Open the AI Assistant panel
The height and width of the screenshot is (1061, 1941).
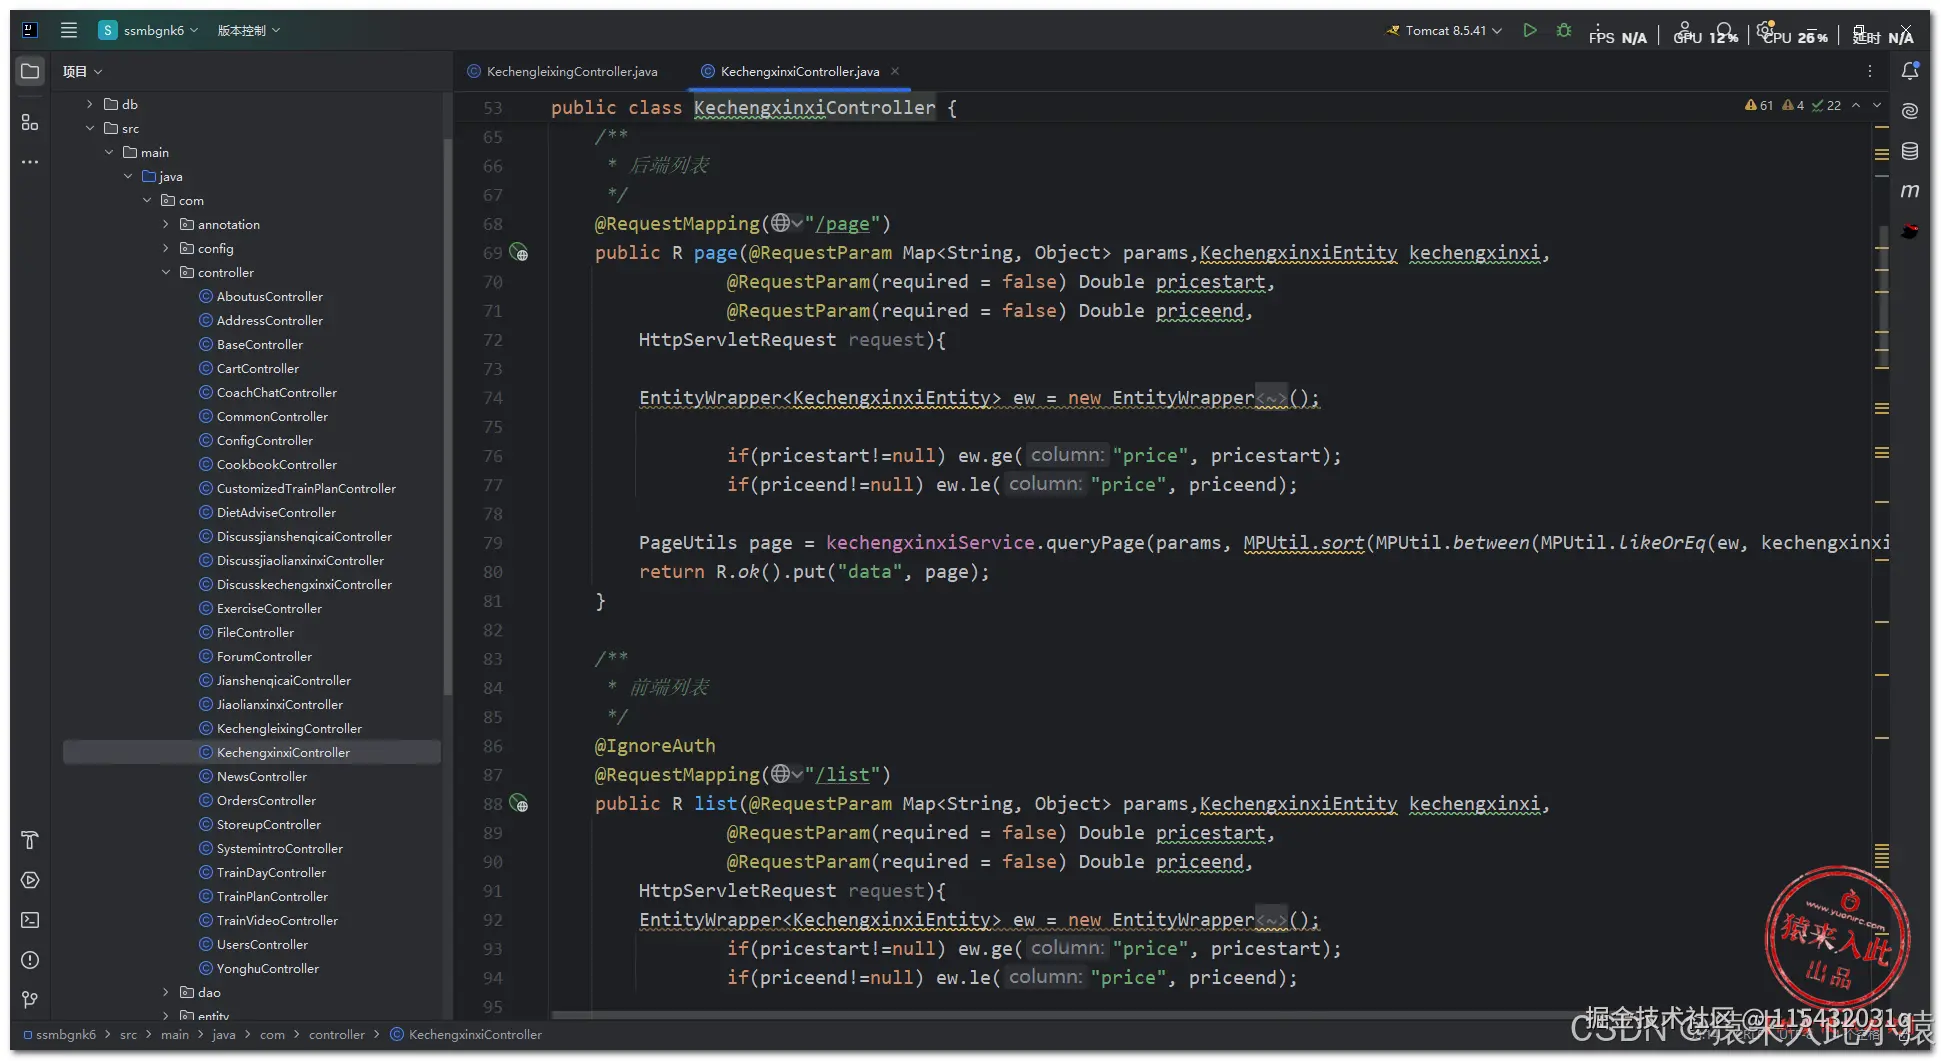pyautogui.click(x=1910, y=111)
